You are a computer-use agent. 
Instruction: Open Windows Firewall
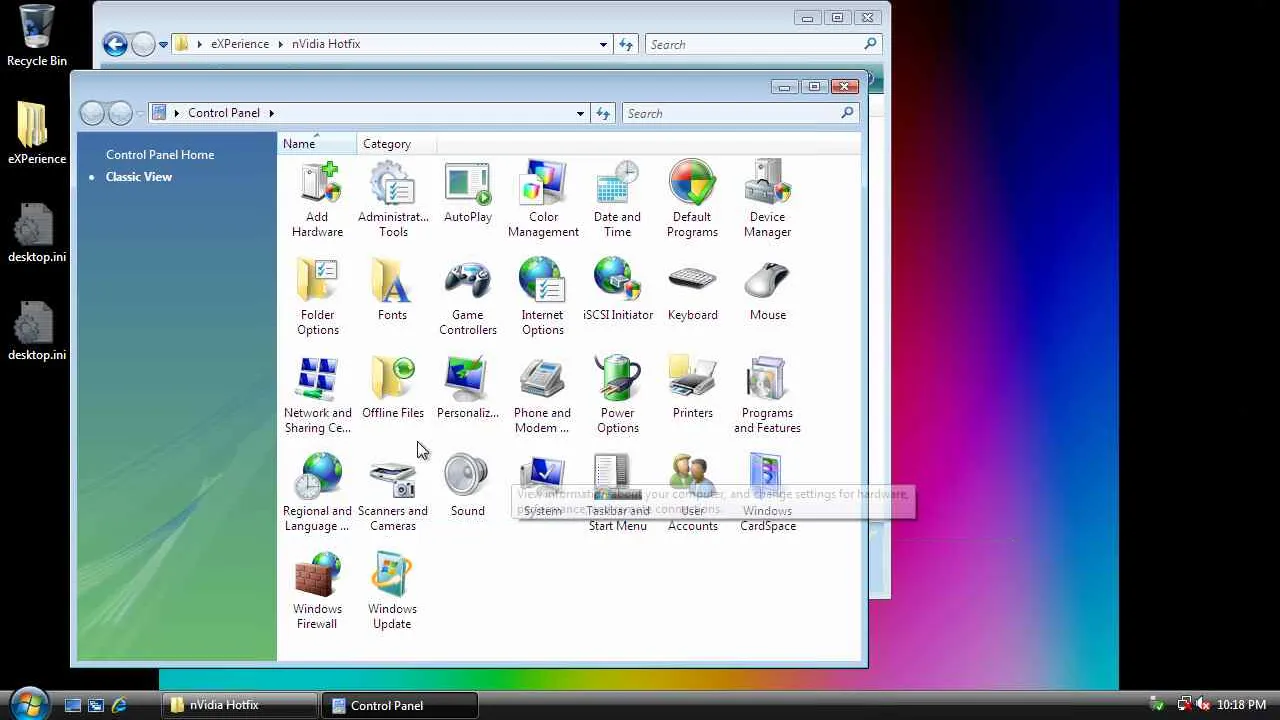click(317, 592)
